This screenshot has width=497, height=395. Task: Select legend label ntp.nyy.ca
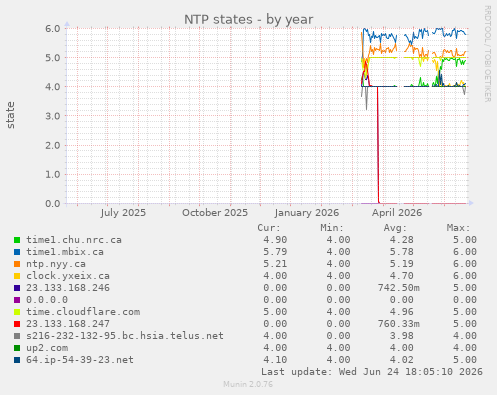(x=56, y=264)
